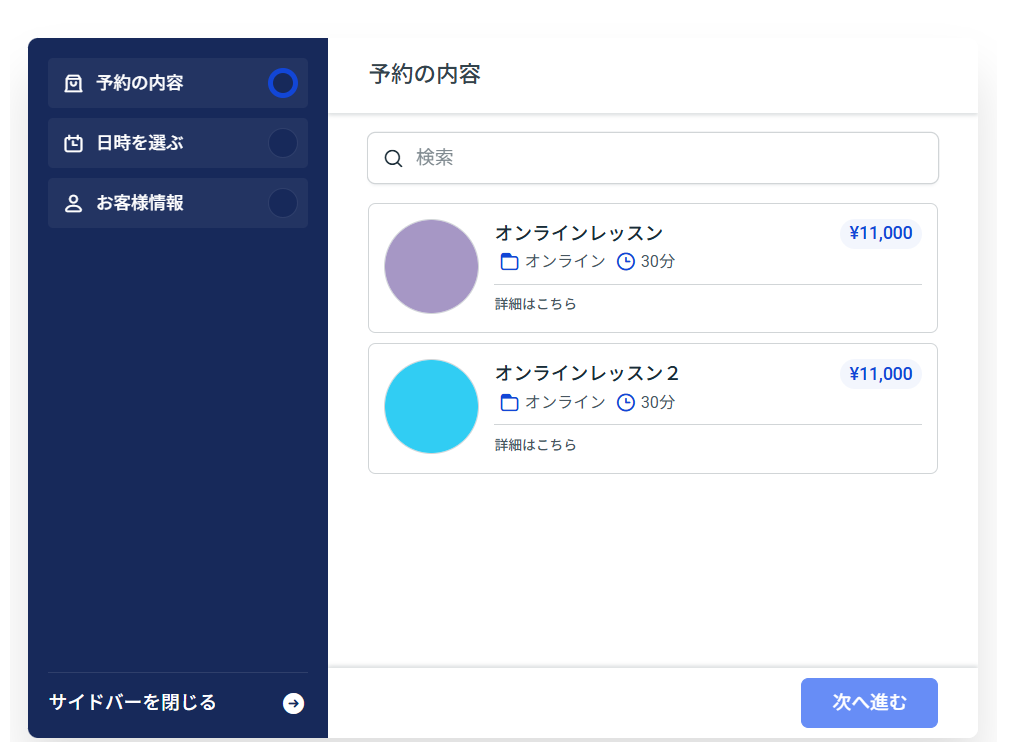Click folder icon on オンラインレッスン２ card
The width and height of the screenshot is (1010, 742).
point(509,402)
